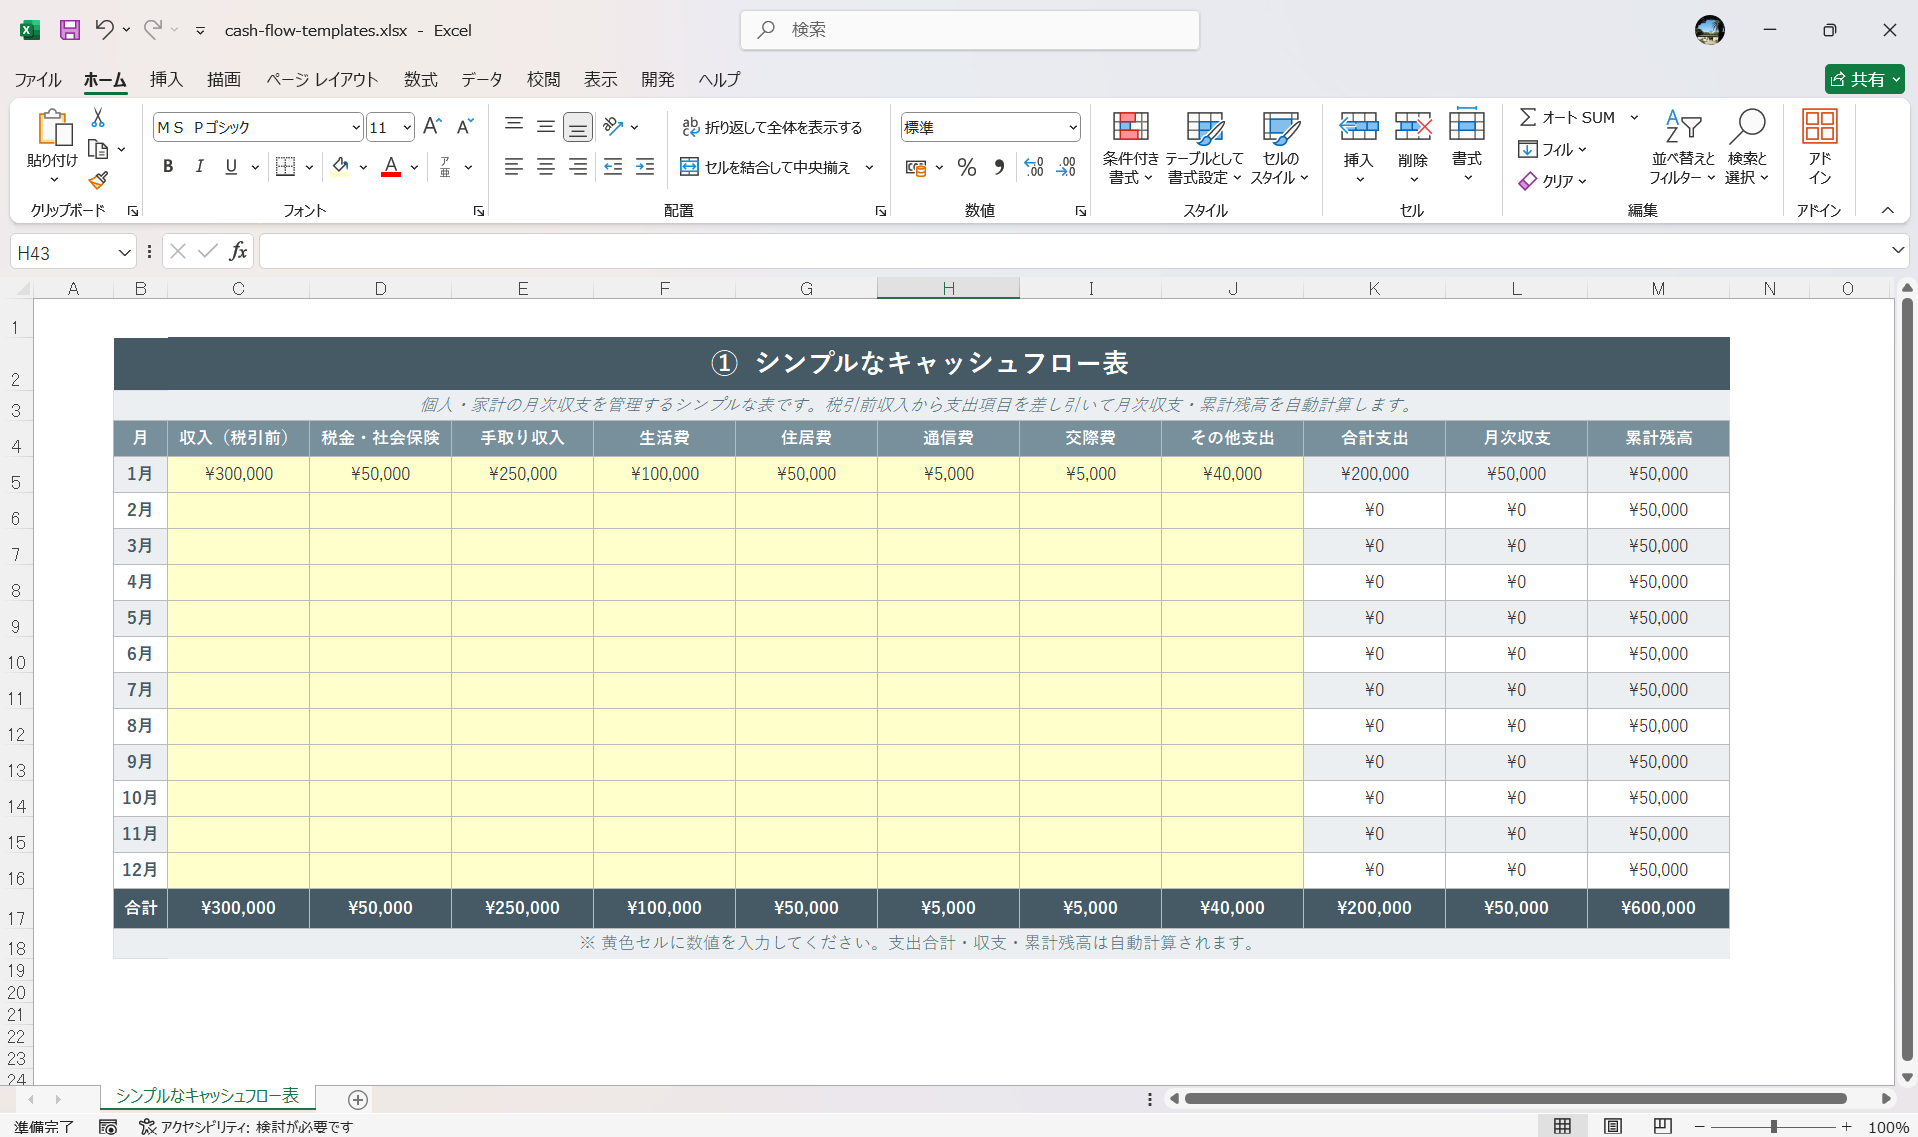Switch to the 数式 ribbon tab
Image resolution: width=1918 pixels, height=1137 pixels.
pos(421,79)
